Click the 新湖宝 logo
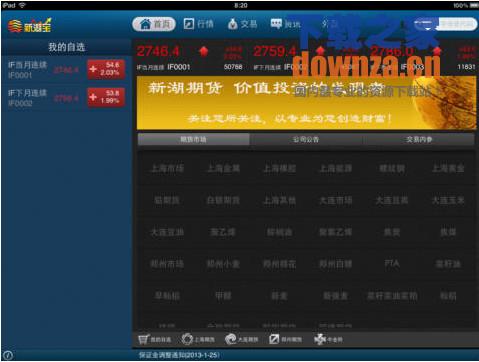The width and height of the screenshot is (479, 362). (29, 26)
